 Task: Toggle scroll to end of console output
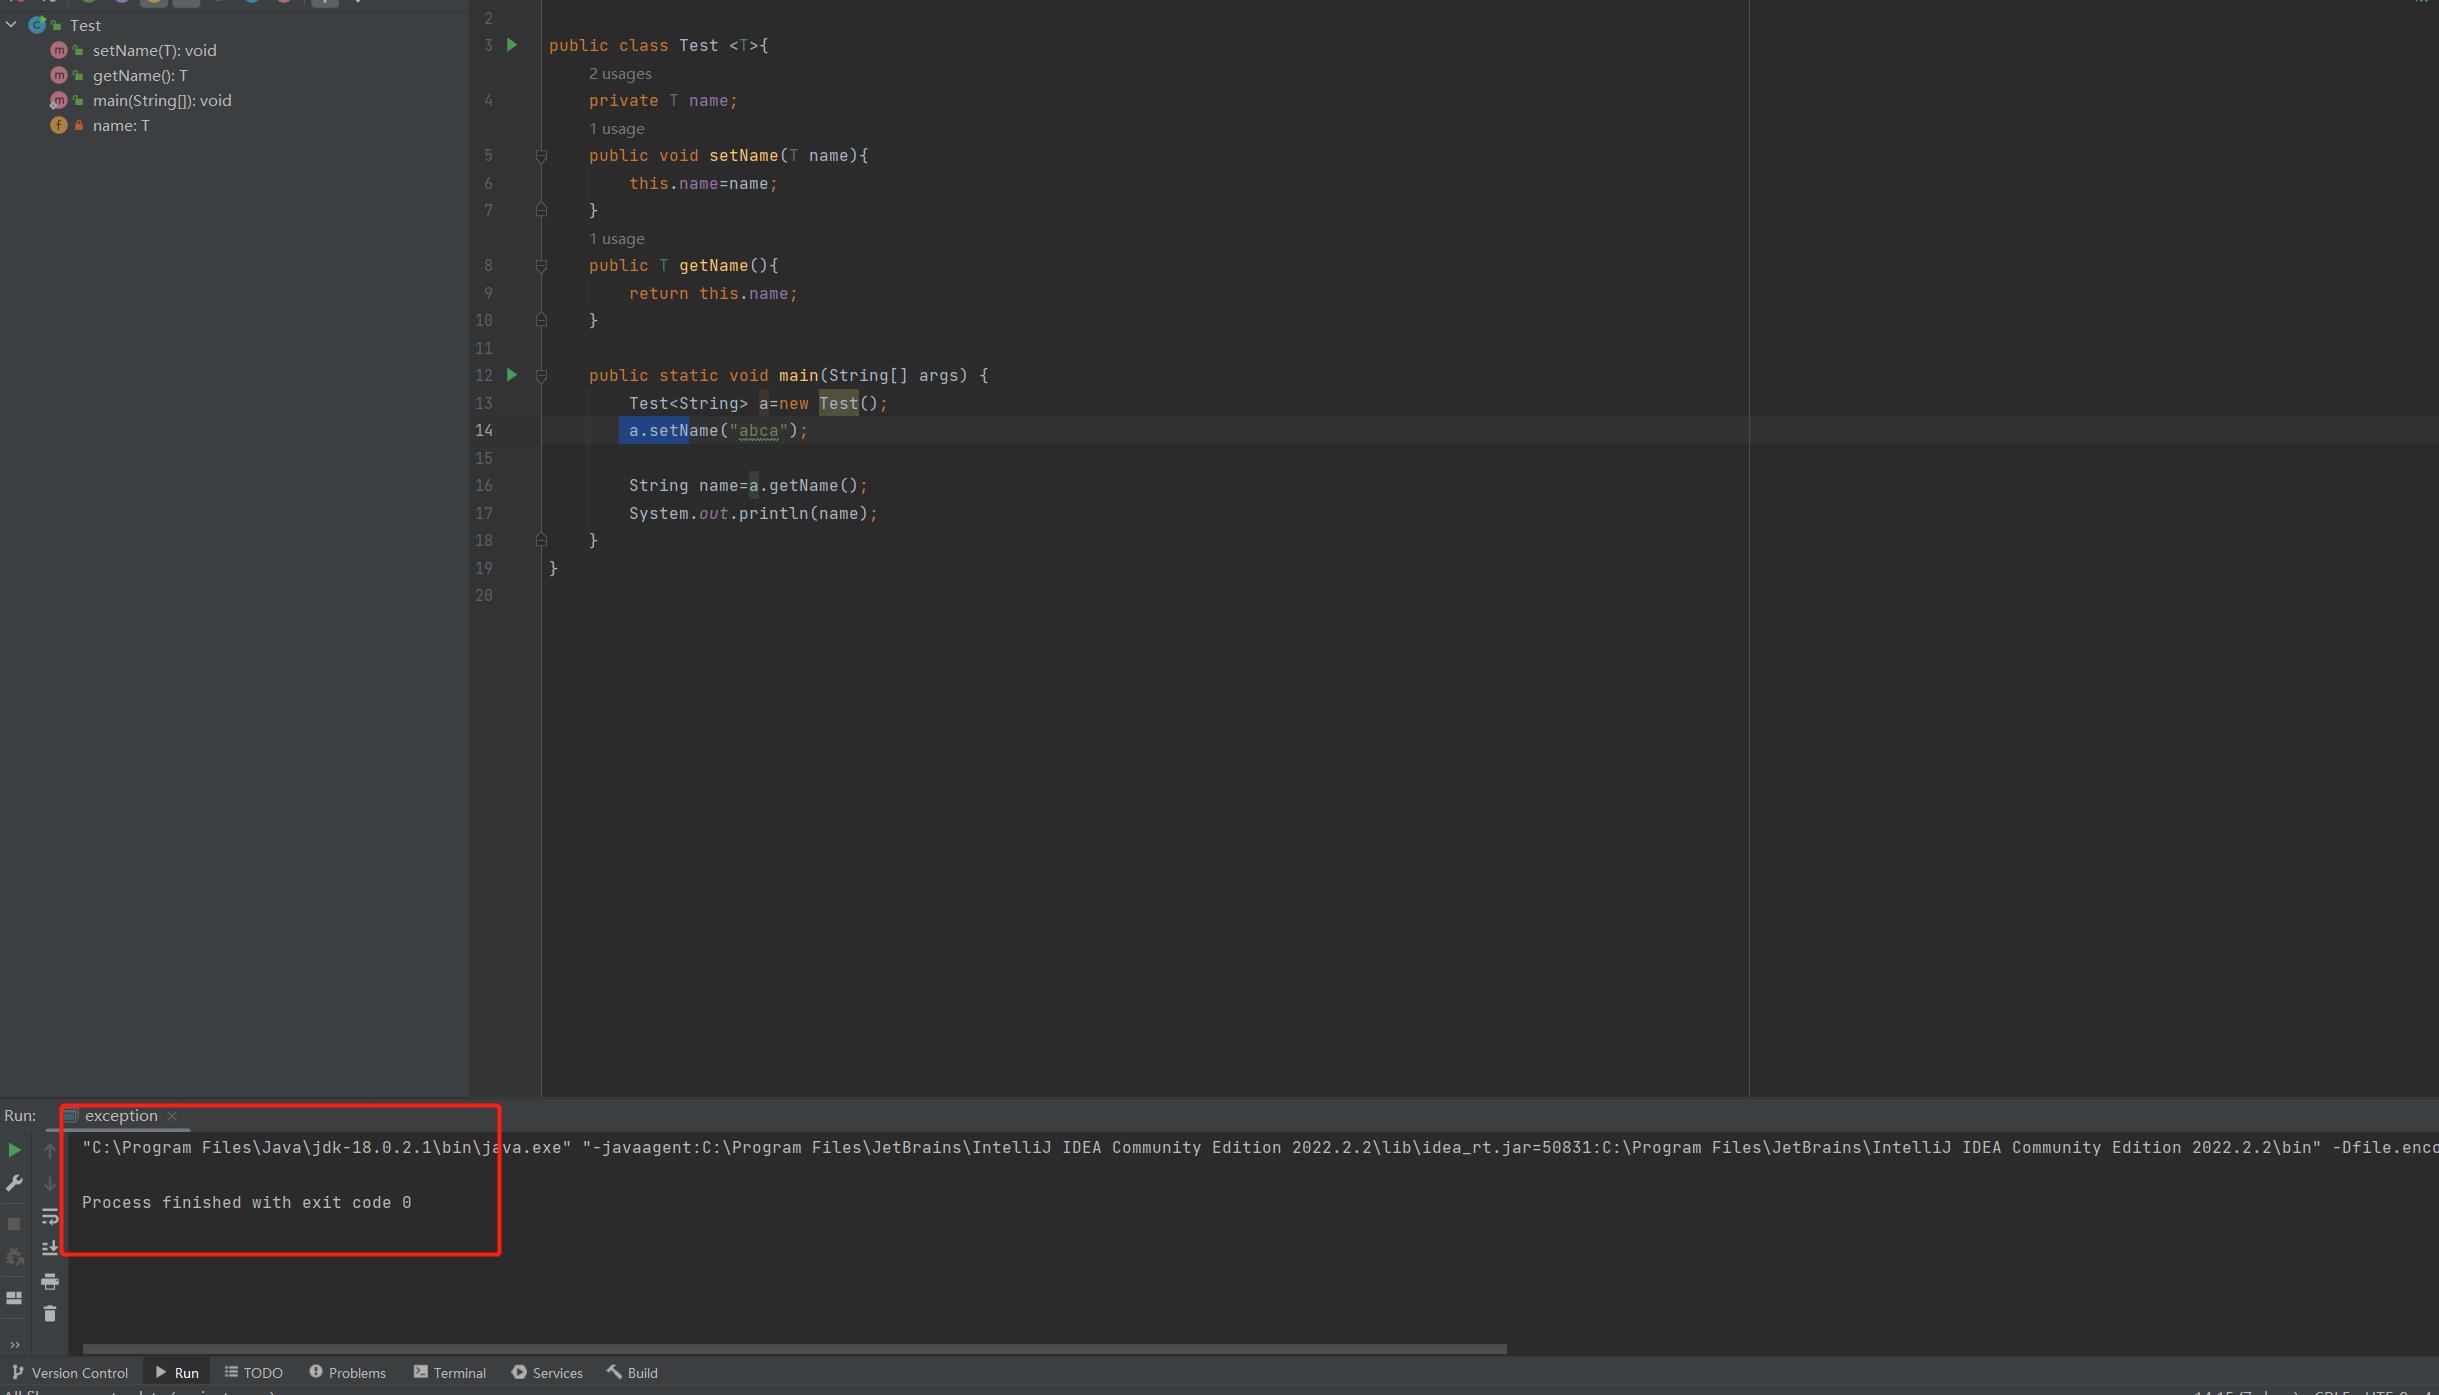[50, 1249]
